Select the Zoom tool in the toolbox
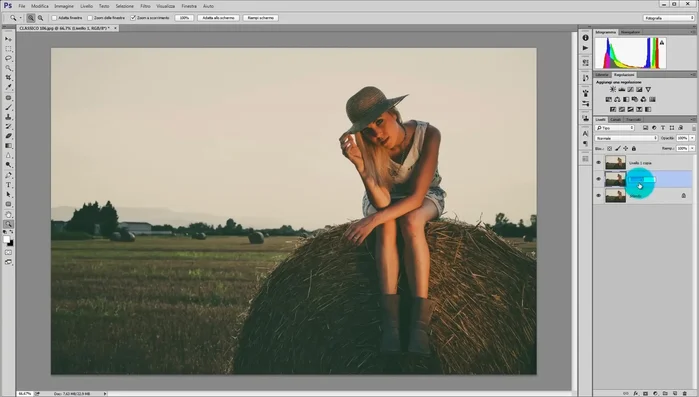Image resolution: width=699 pixels, height=397 pixels. pyautogui.click(x=8, y=224)
